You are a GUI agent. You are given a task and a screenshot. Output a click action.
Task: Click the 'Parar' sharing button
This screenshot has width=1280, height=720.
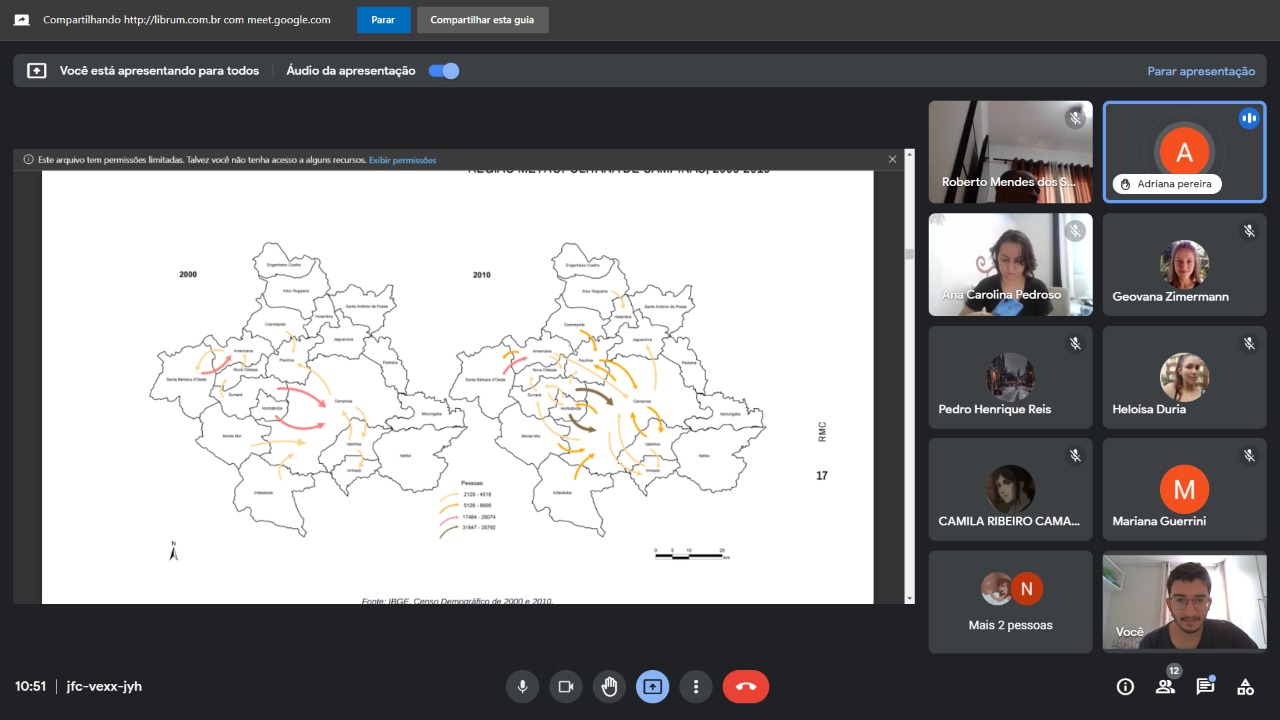click(x=384, y=20)
